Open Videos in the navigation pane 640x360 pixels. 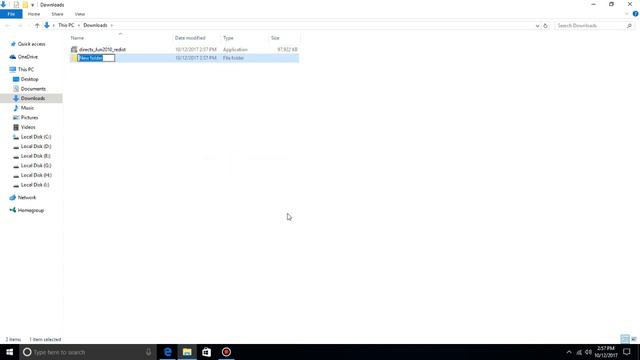pyautogui.click(x=28, y=127)
